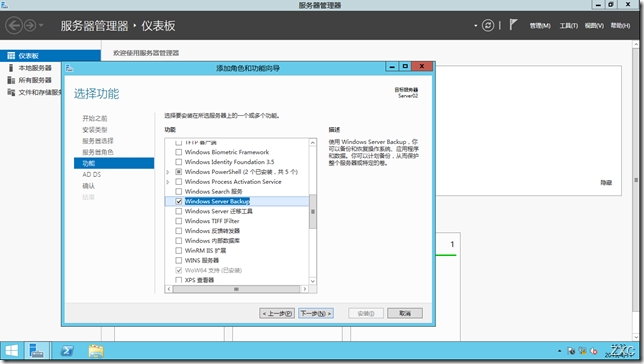Check the WinRM IIS 扩展 checkbox
The image size is (644, 364).
tap(178, 251)
